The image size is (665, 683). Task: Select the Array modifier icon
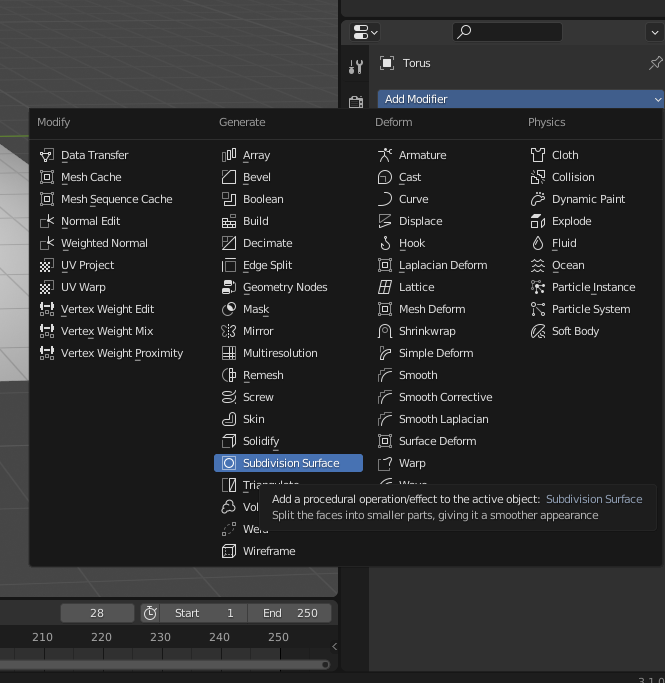(229, 155)
